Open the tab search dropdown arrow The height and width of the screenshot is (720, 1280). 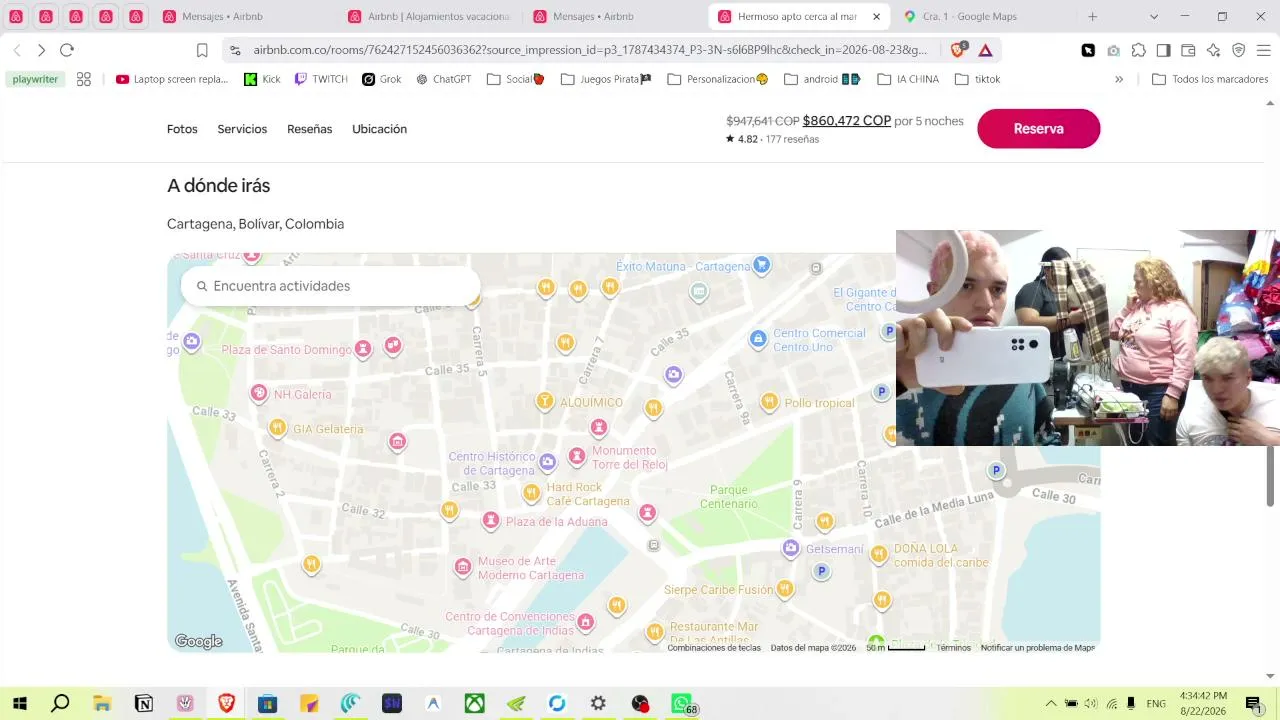click(1154, 17)
